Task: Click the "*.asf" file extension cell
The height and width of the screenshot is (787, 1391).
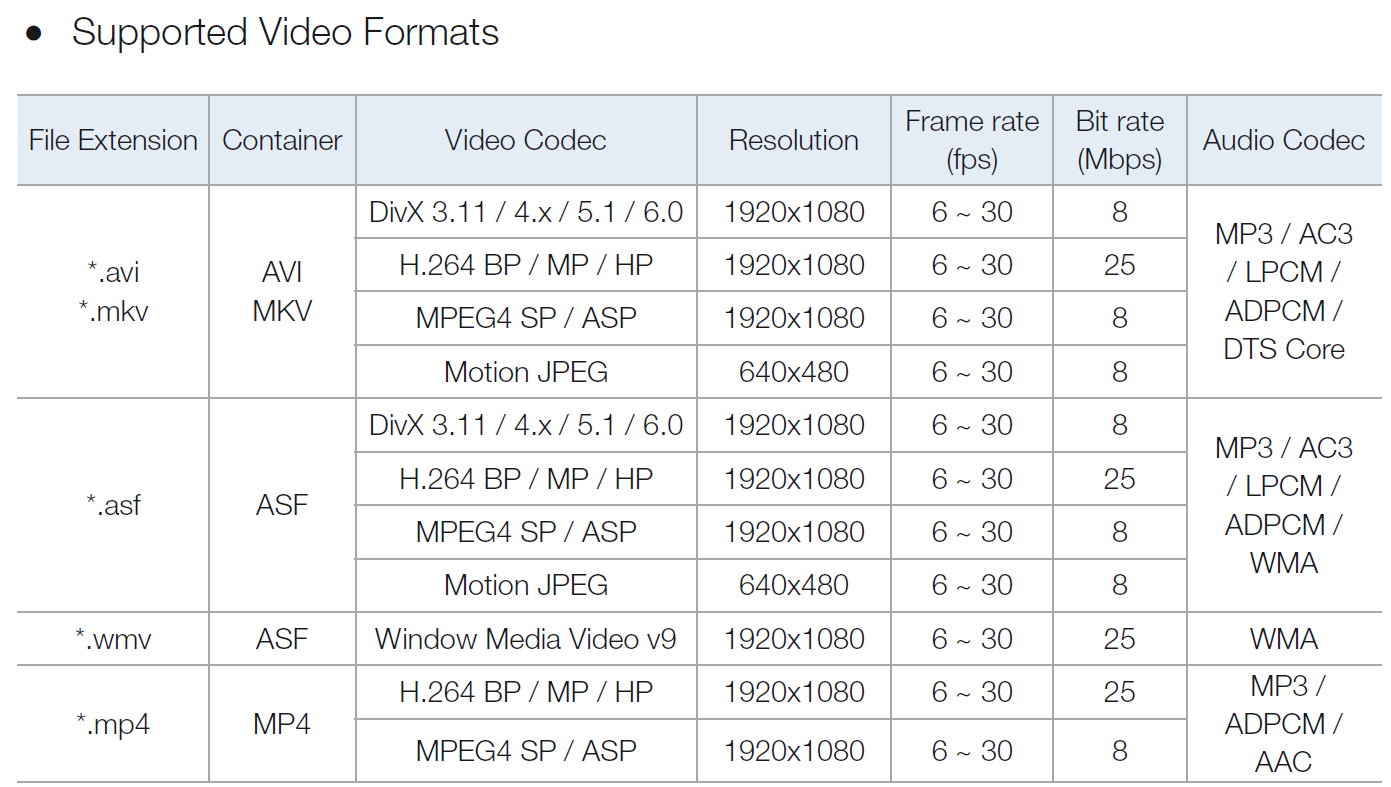Action: point(113,505)
